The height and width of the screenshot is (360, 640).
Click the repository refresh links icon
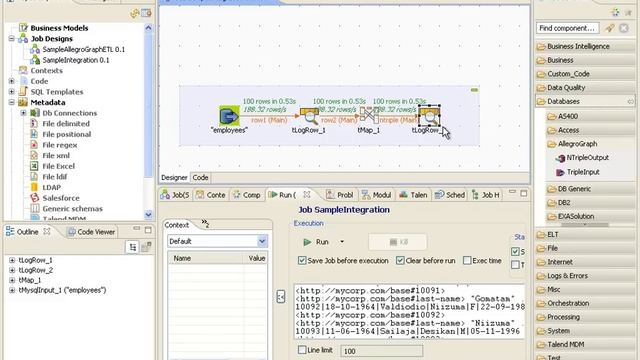pyautogui.click(x=134, y=14)
